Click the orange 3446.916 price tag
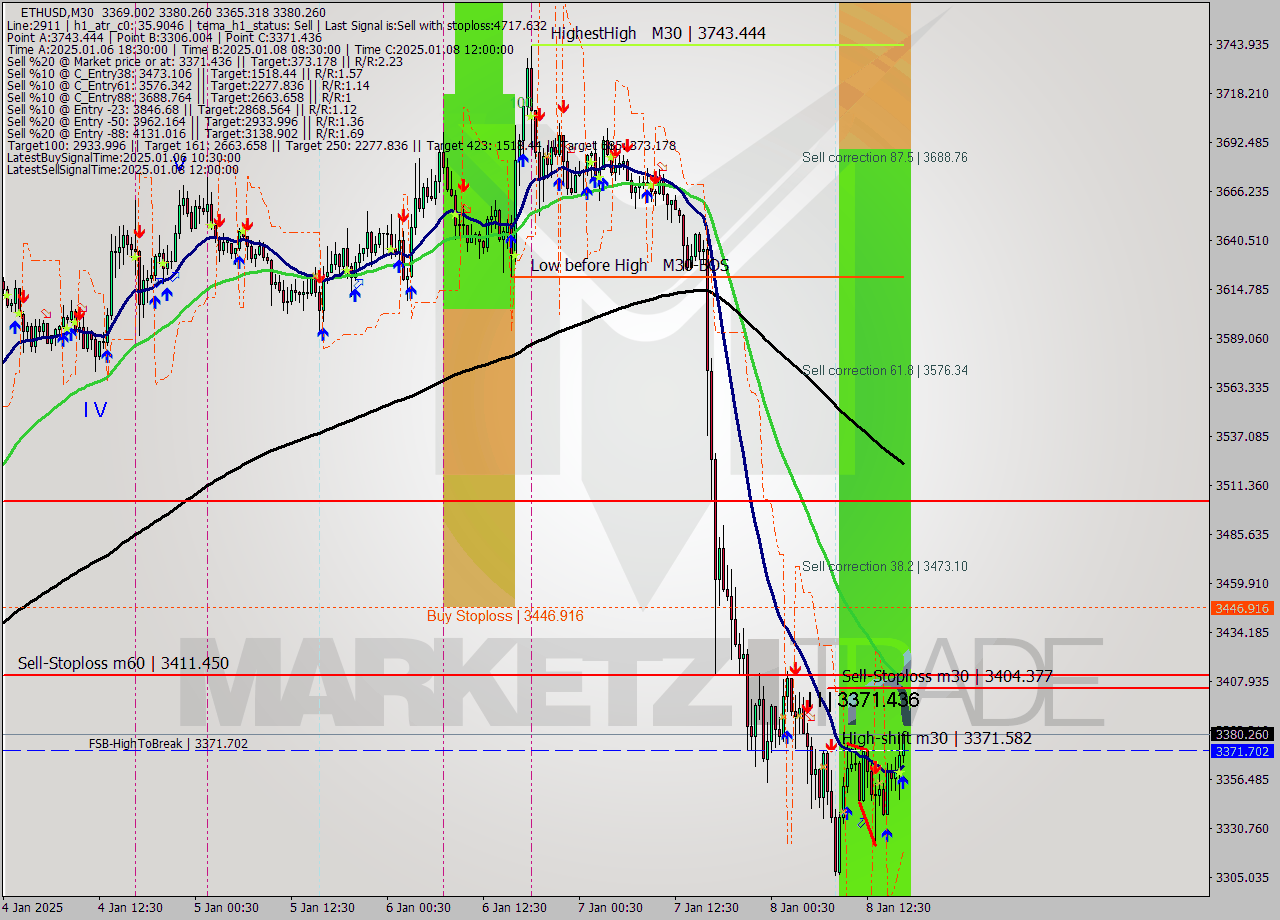 pos(1240,608)
